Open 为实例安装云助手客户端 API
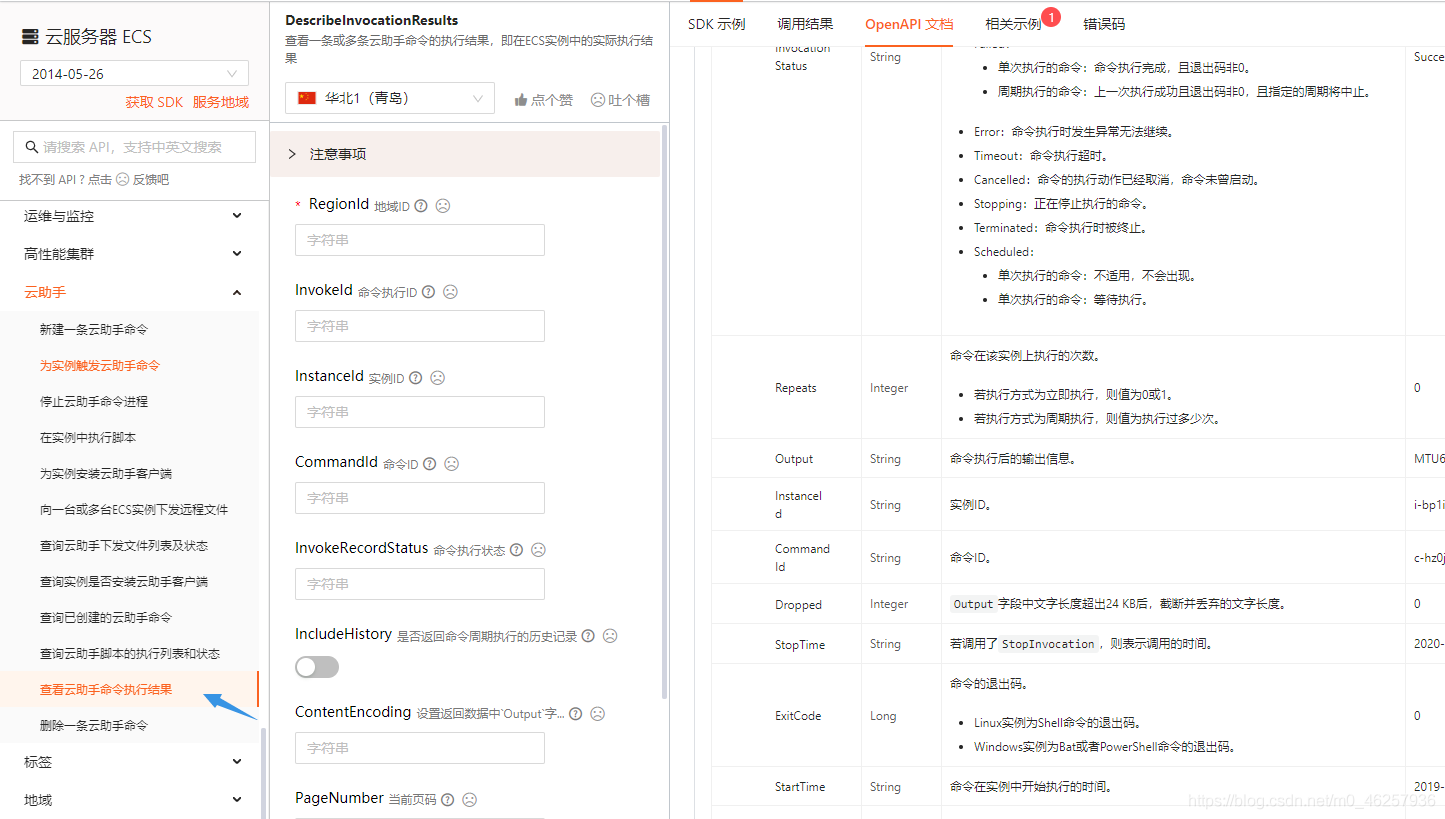This screenshot has height=819, width=1445. pos(106,473)
